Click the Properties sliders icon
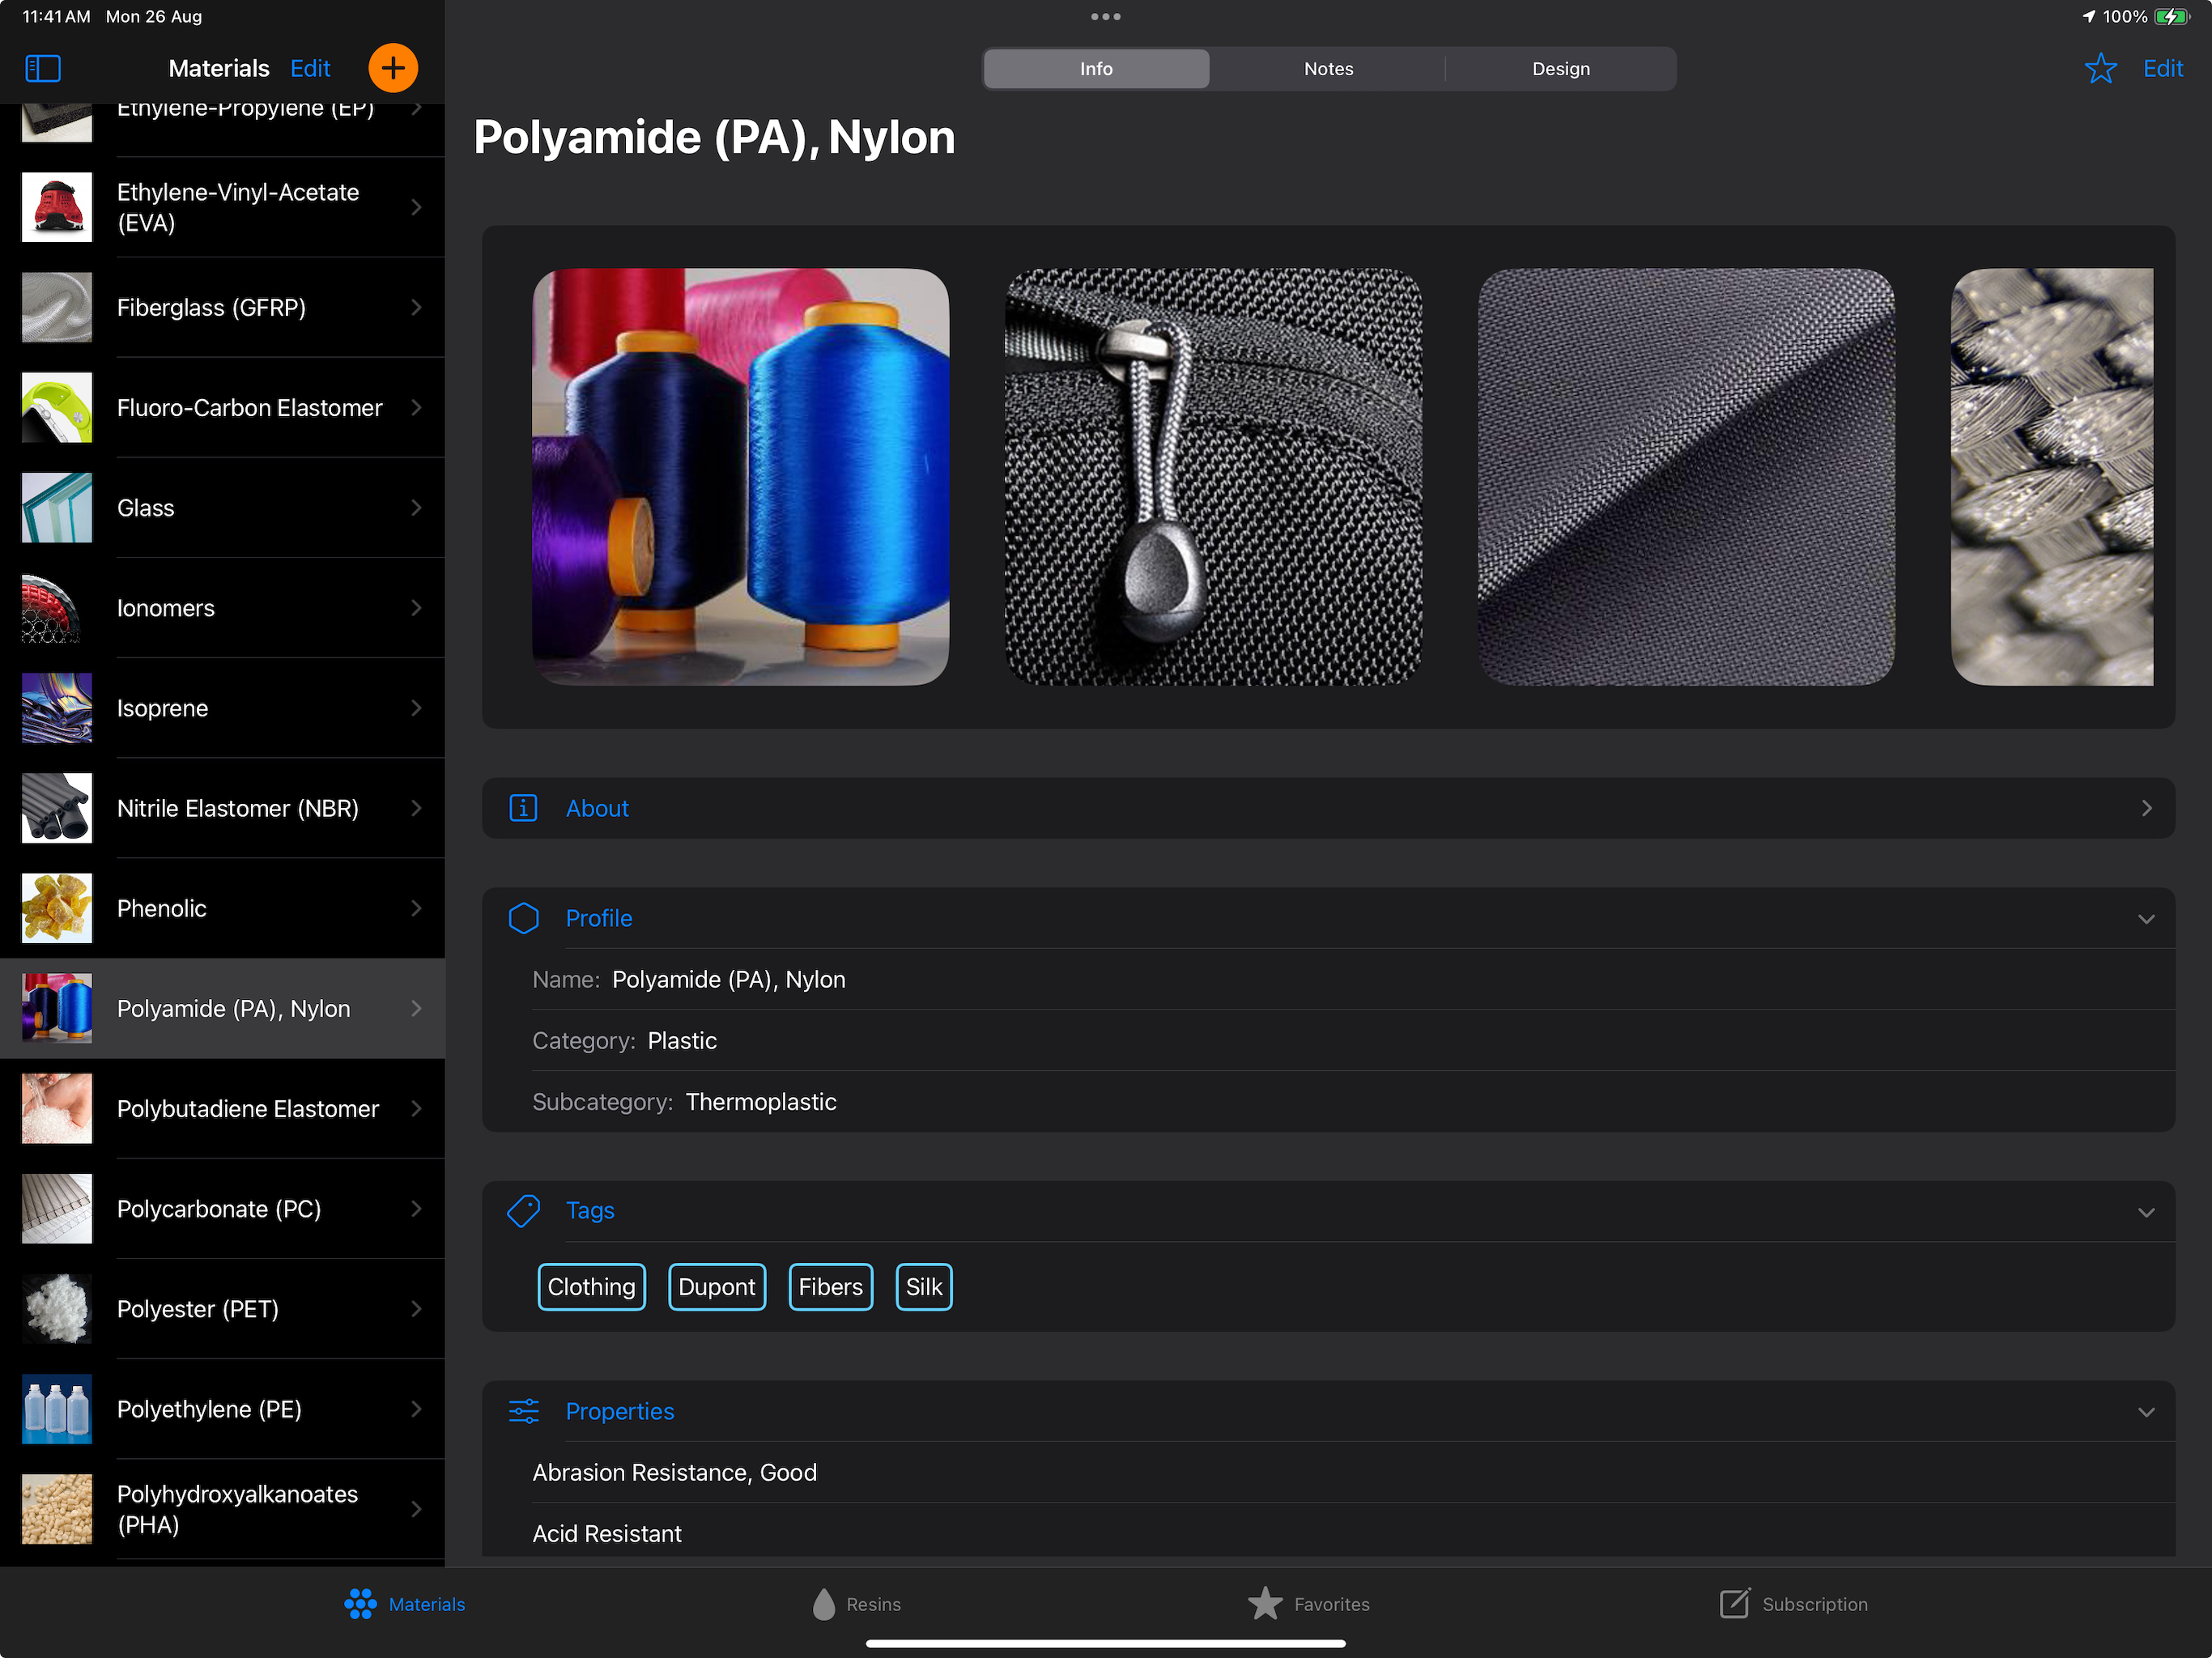2212x1658 pixels. [x=523, y=1411]
